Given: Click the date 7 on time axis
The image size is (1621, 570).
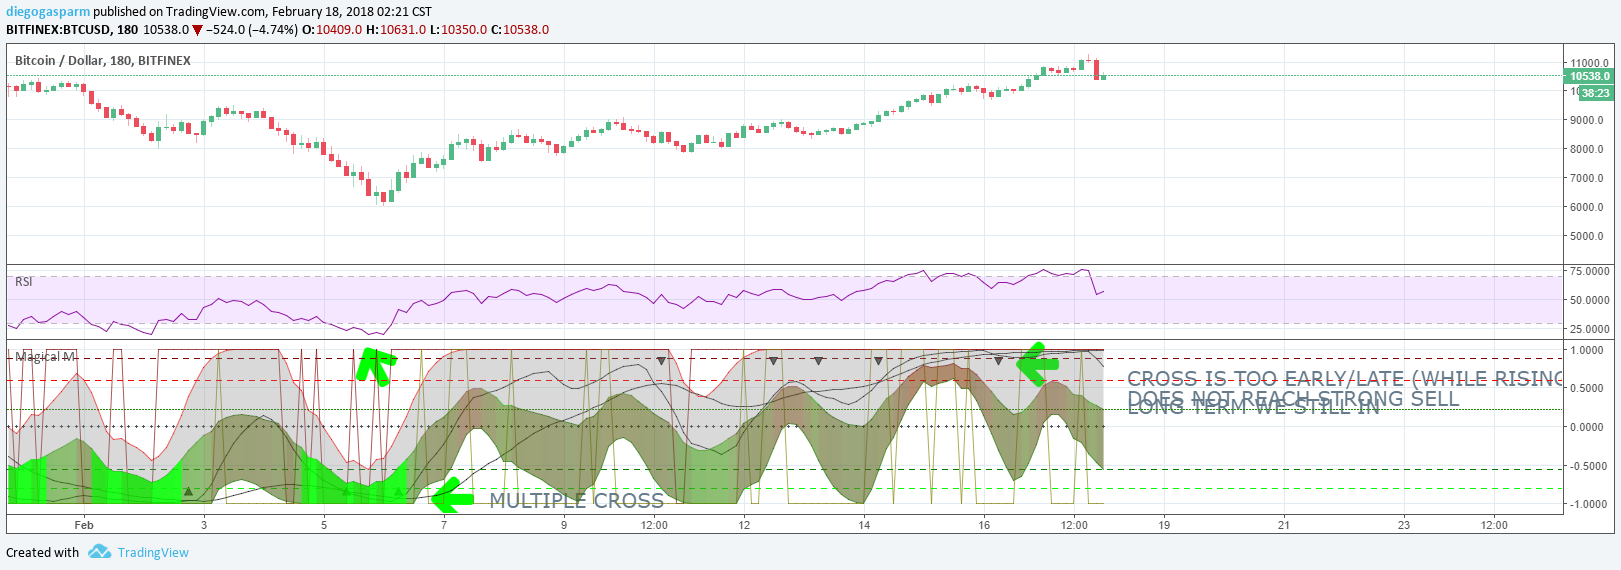Looking at the screenshot, I should click(x=444, y=525).
